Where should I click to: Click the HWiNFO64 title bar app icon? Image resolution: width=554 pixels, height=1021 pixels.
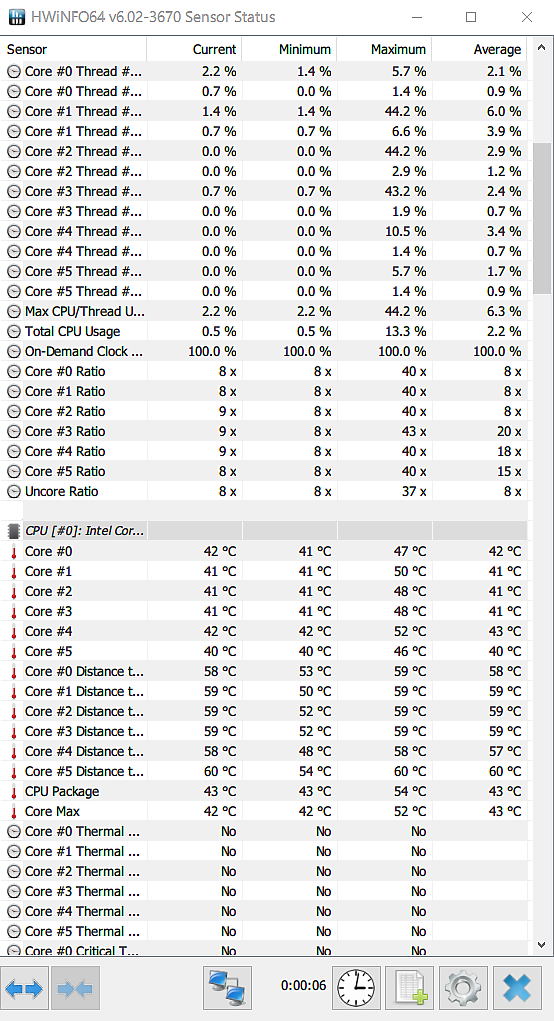(18, 17)
